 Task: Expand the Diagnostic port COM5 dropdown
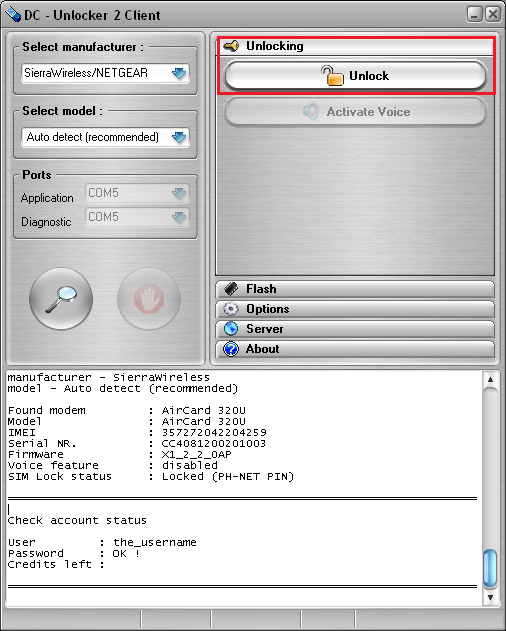[x=137, y=217]
